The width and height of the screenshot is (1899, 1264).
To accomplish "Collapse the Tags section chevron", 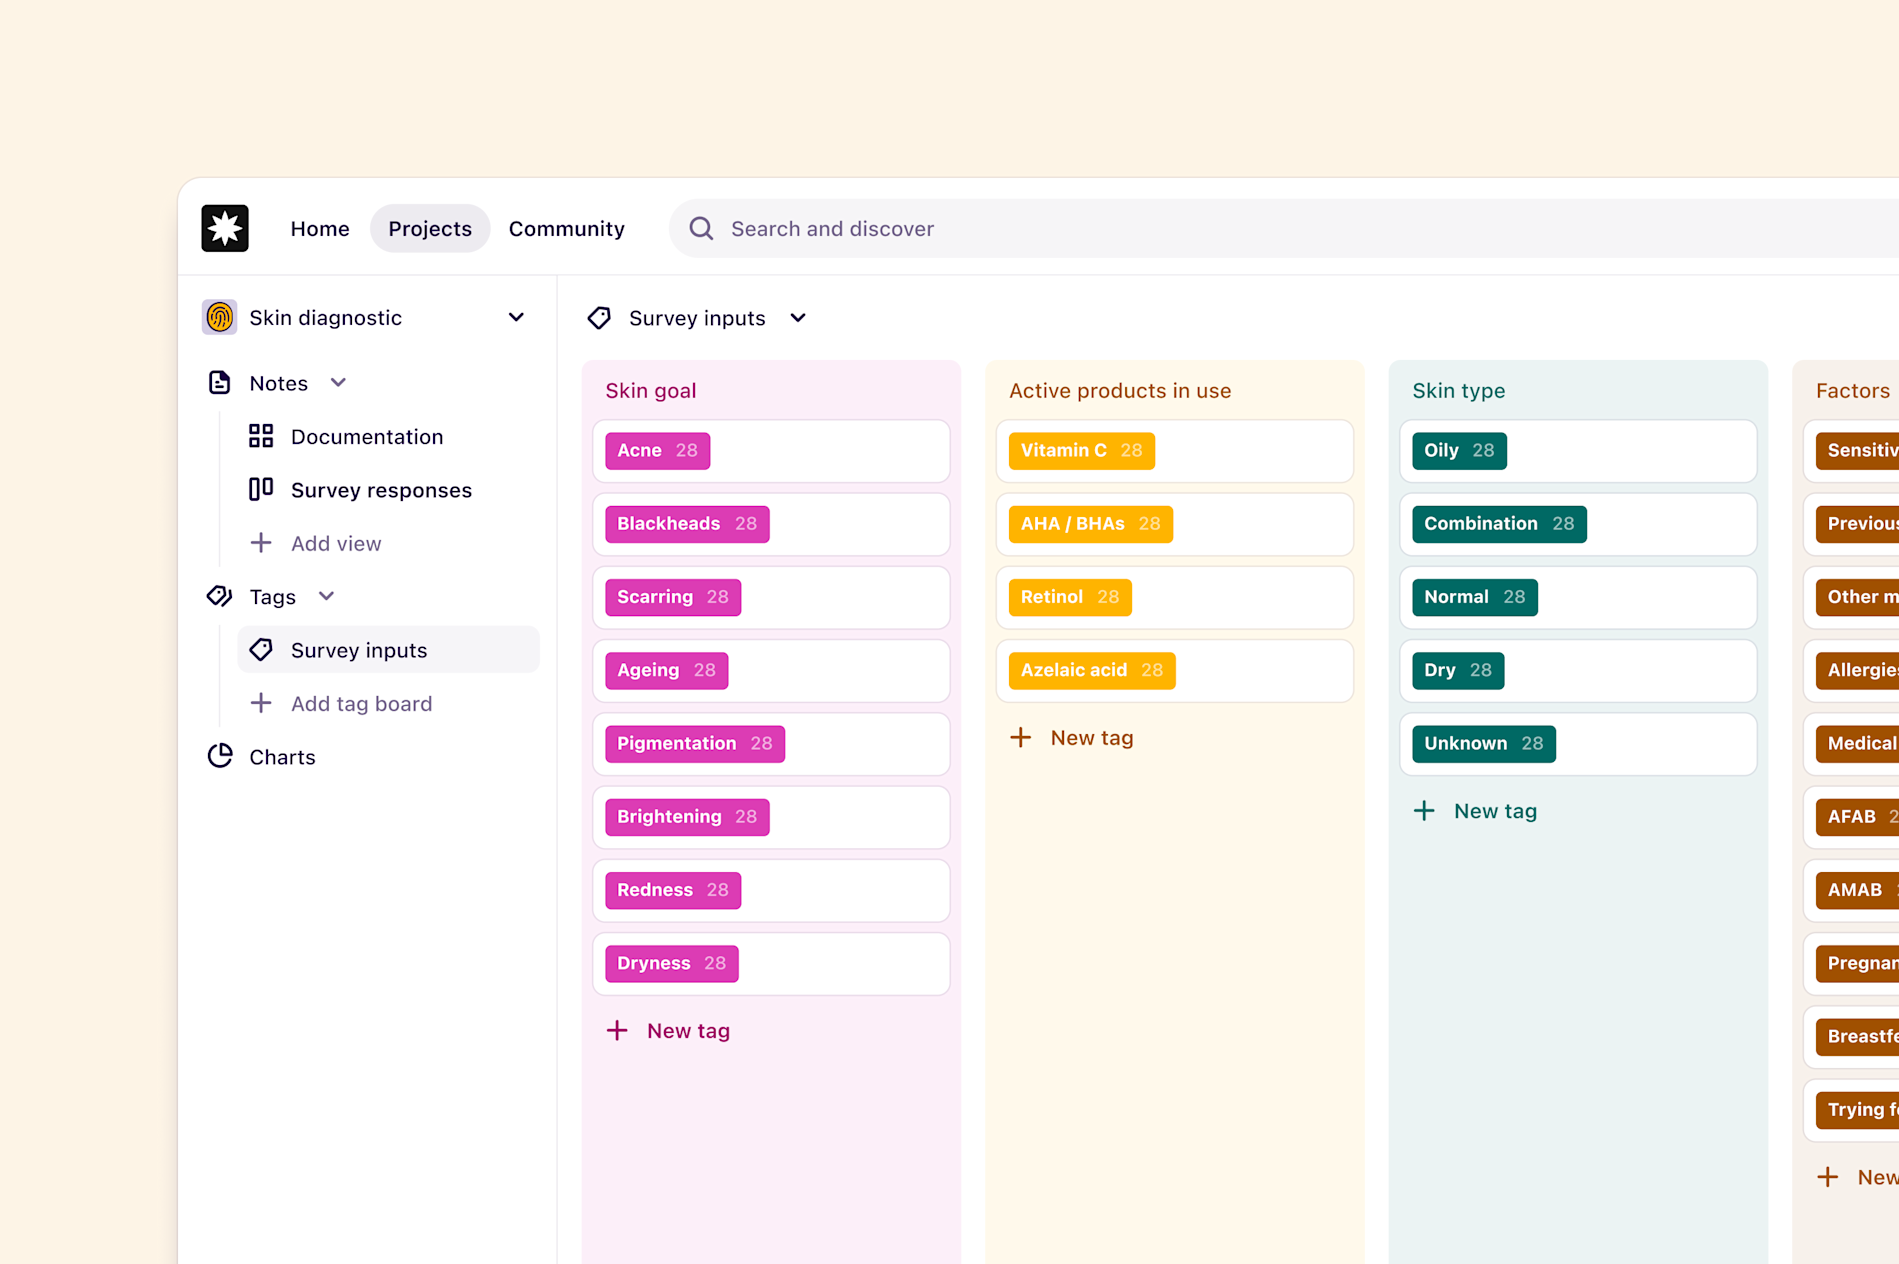I will click(x=326, y=596).
